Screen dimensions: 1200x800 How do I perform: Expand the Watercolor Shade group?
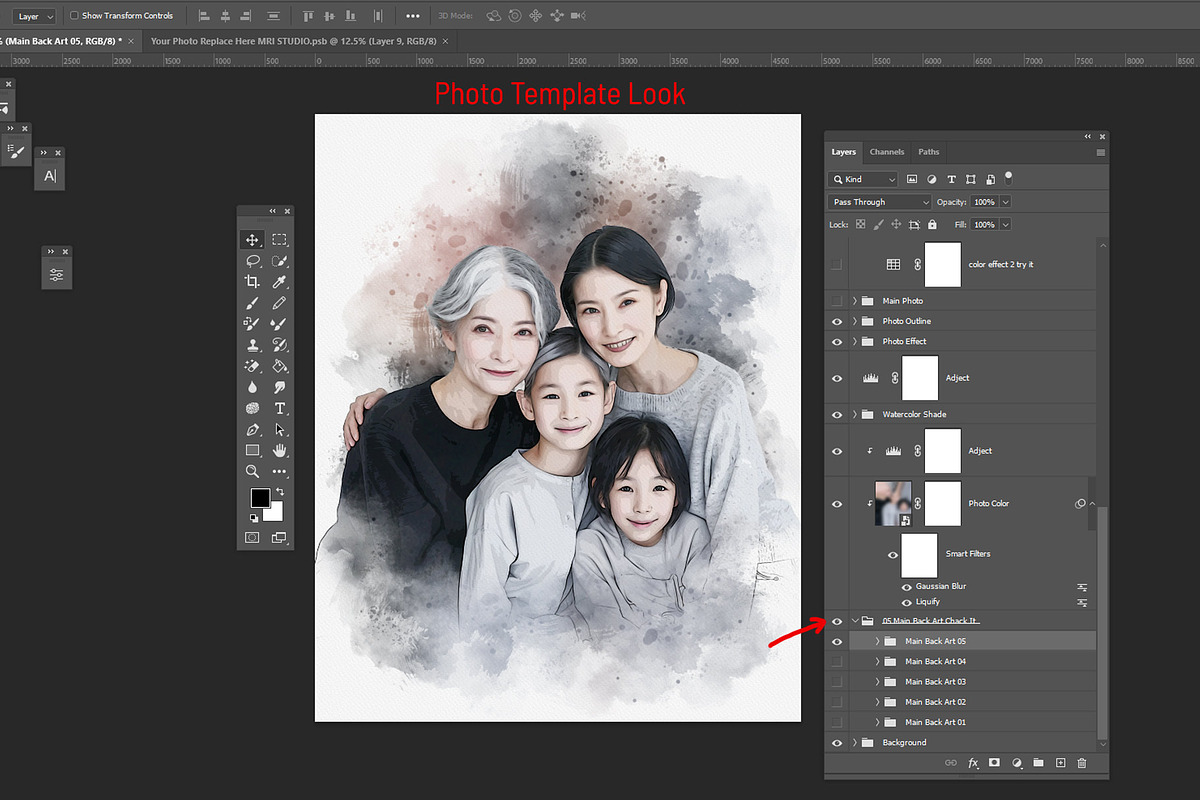(855, 414)
